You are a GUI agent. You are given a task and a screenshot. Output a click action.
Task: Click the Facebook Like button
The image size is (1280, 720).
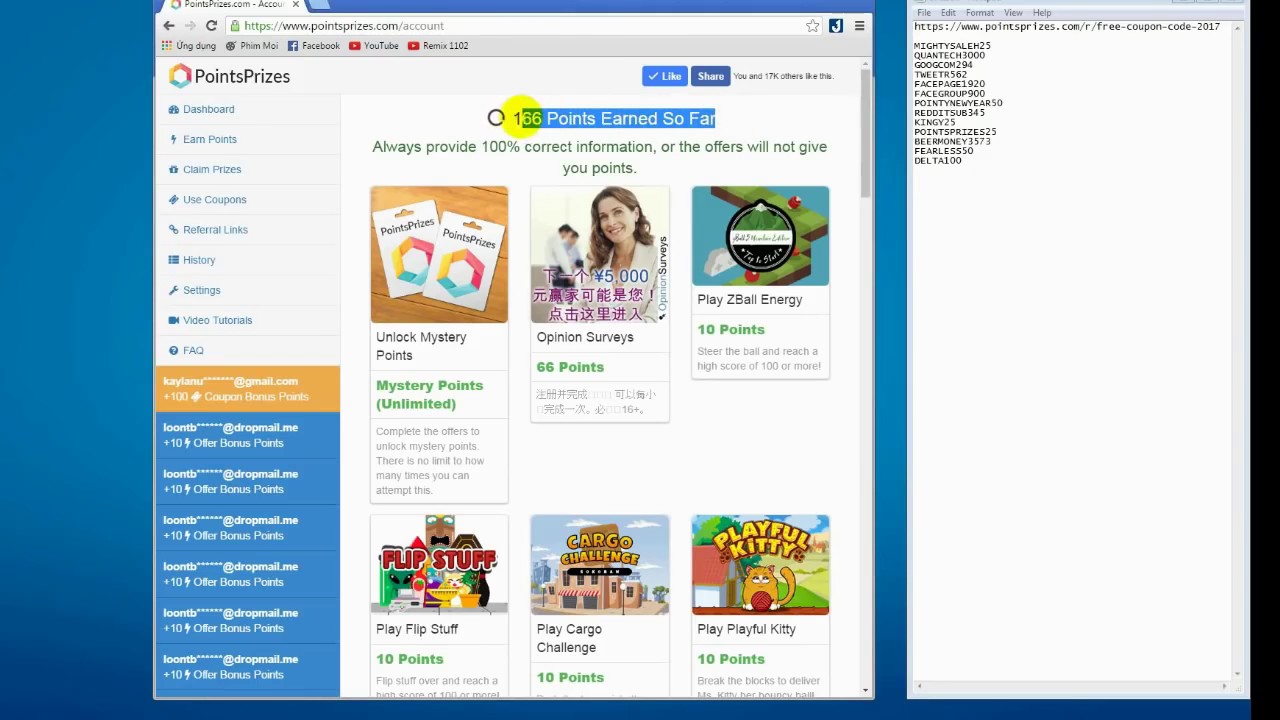[x=665, y=76]
